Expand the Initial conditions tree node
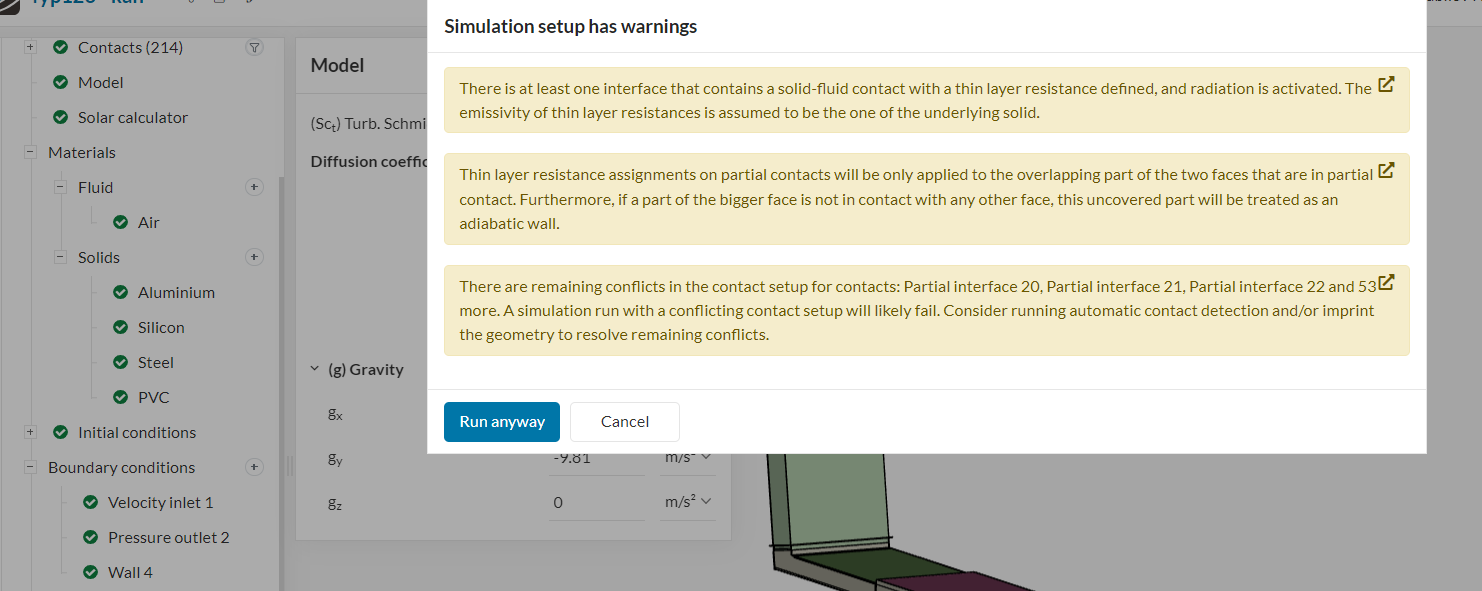The image size is (1482, 591). (30, 432)
